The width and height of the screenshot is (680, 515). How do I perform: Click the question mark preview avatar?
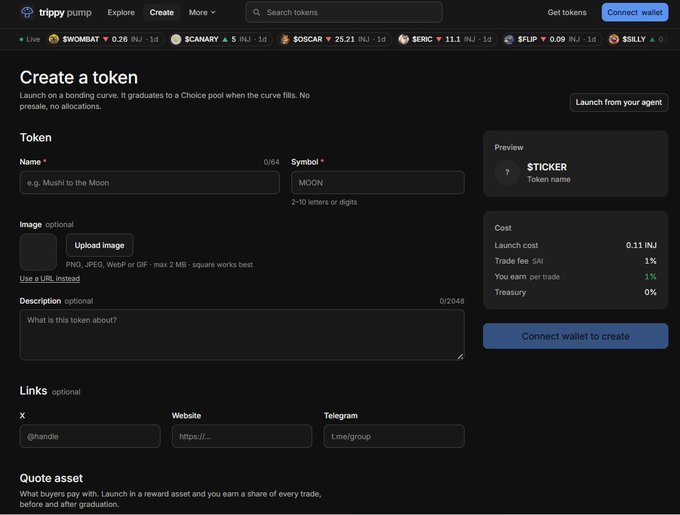507,173
